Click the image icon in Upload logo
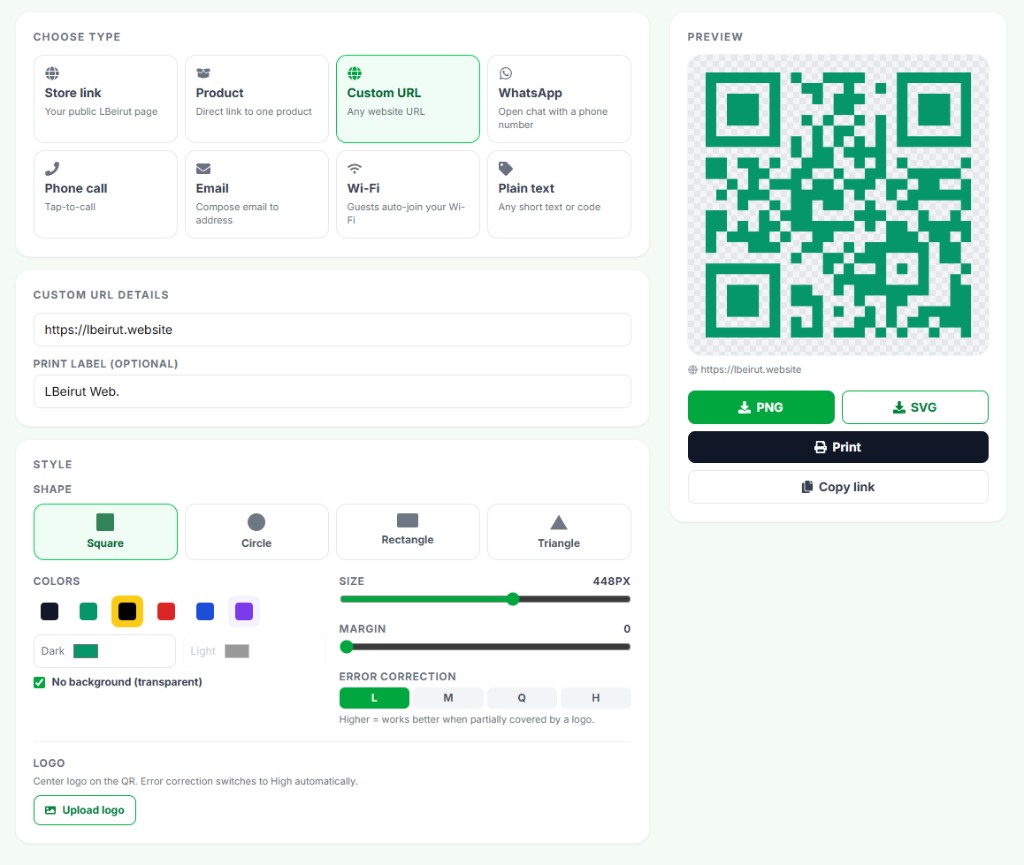 coord(50,810)
